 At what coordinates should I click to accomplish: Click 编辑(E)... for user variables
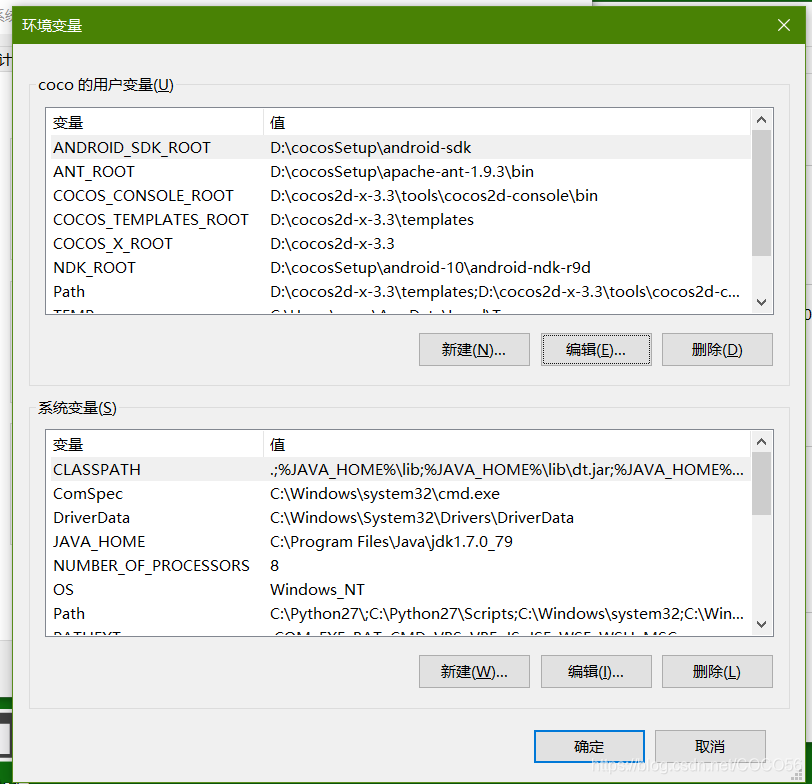pos(596,350)
